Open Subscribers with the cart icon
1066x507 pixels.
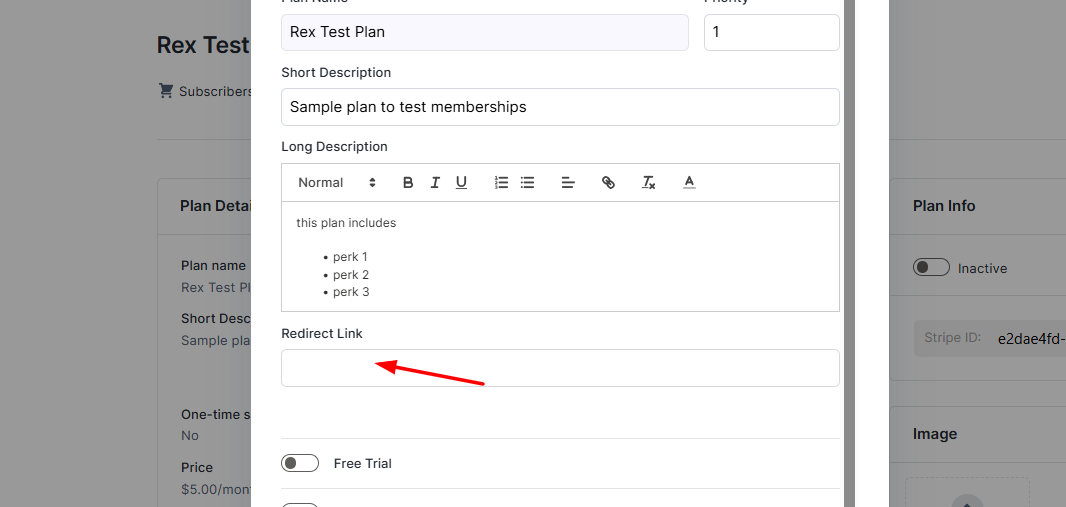point(204,91)
